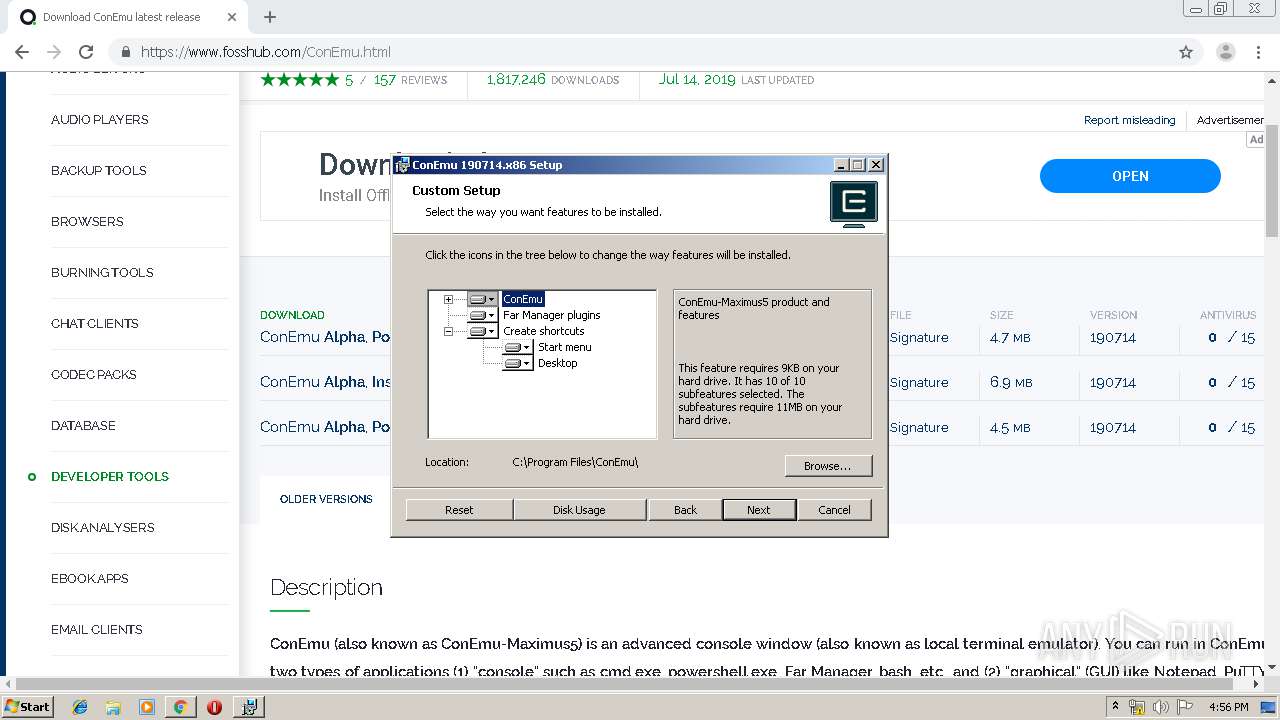Reload the browser page
Viewport: 1280px width, 720px height.
click(x=86, y=52)
